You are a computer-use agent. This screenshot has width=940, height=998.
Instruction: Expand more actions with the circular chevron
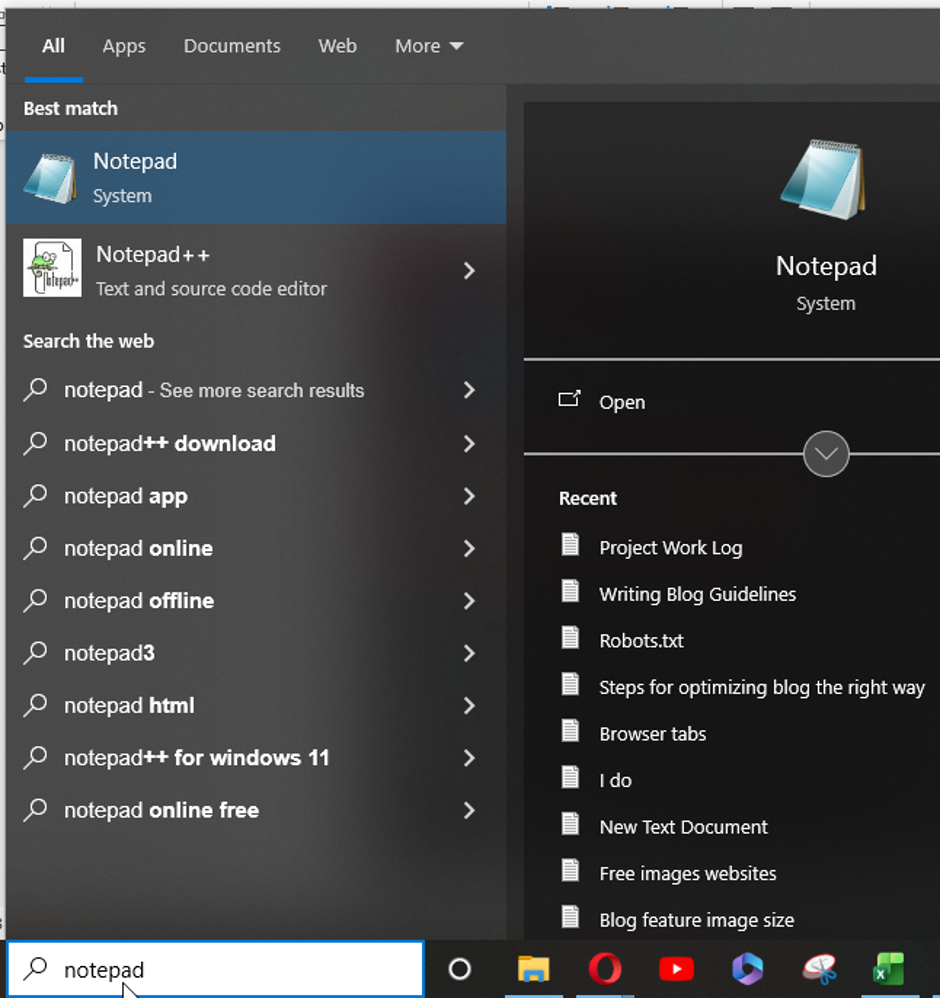point(826,454)
